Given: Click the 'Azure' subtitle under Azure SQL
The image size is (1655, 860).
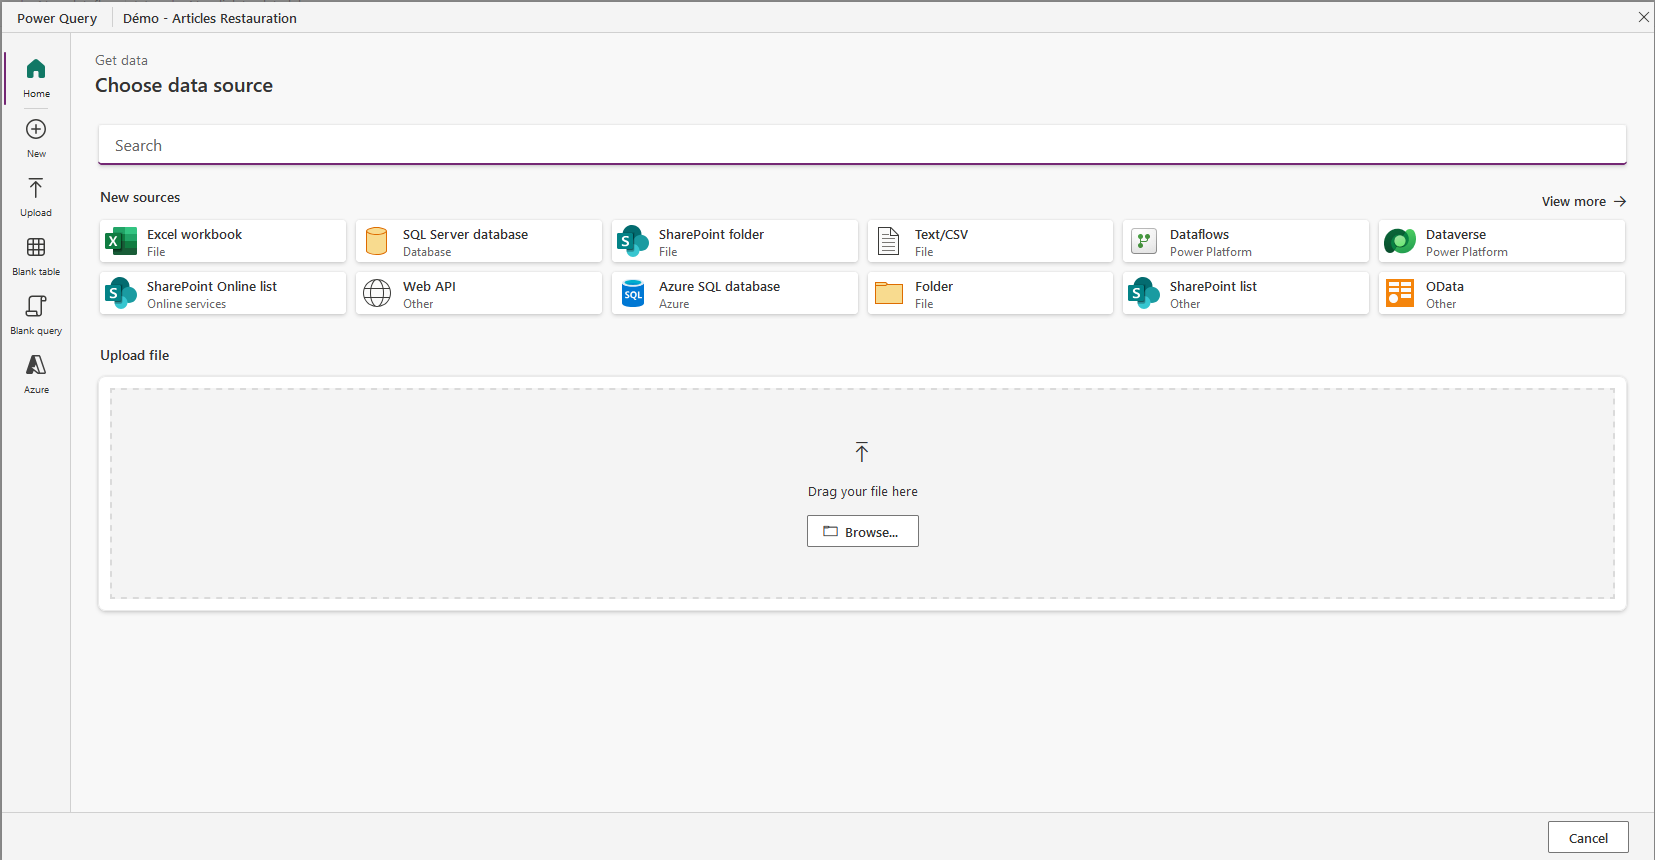Looking at the screenshot, I should (x=674, y=304).
